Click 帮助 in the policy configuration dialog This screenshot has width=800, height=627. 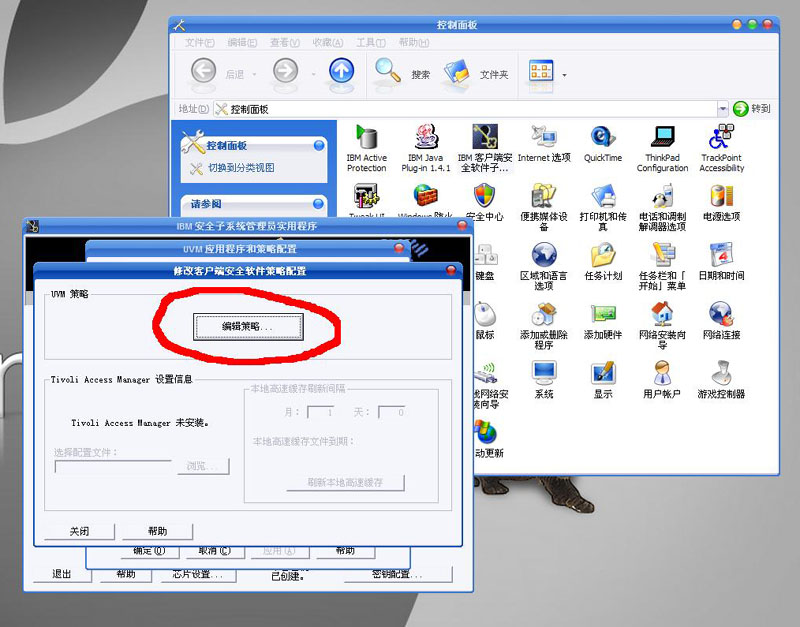click(x=158, y=531)
